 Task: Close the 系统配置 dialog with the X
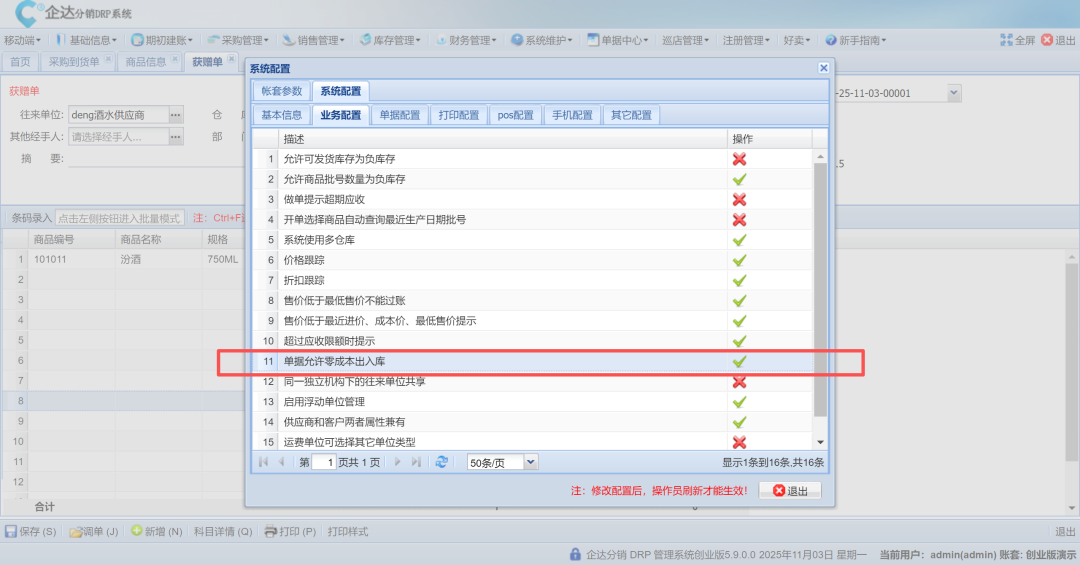[x=823, y=68]
